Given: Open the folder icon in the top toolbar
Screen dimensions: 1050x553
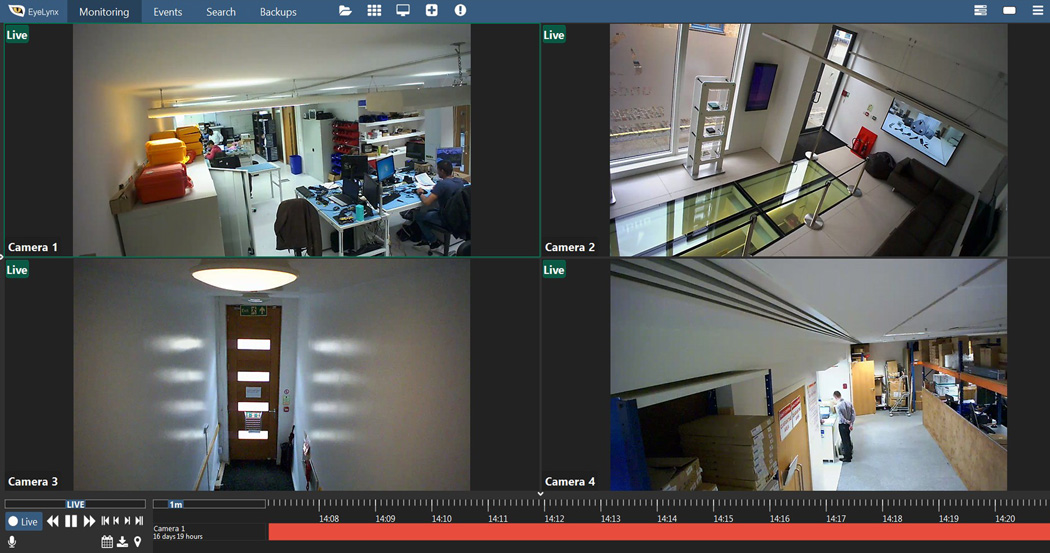Looking at the screenshot, I should pos(345,11).
